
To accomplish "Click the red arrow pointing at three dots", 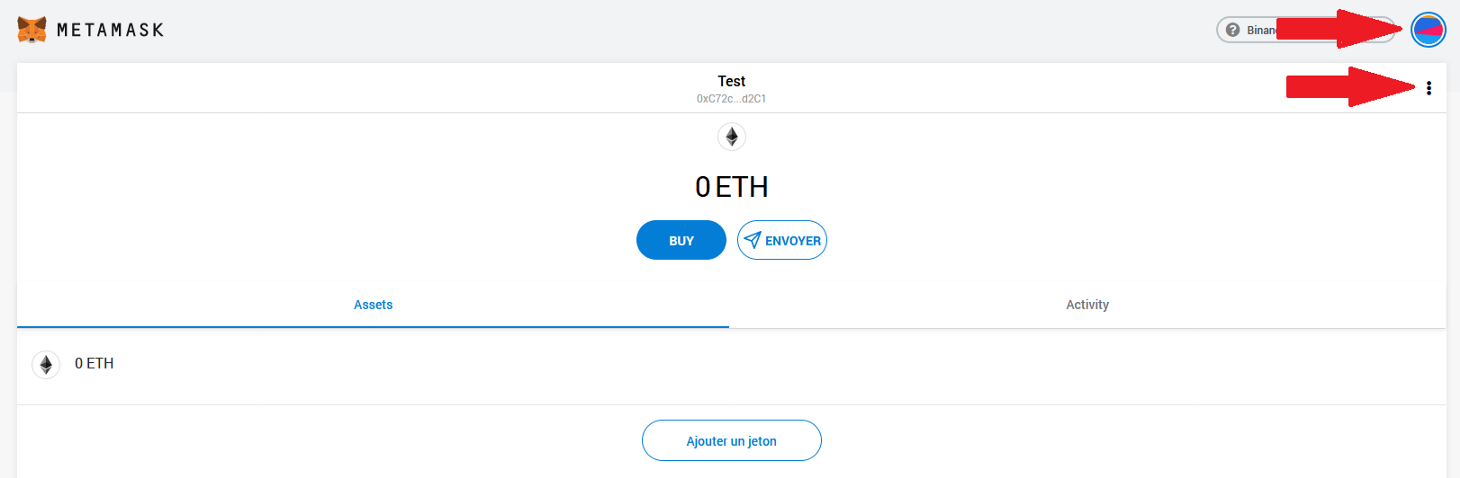I will (1351, 87).
